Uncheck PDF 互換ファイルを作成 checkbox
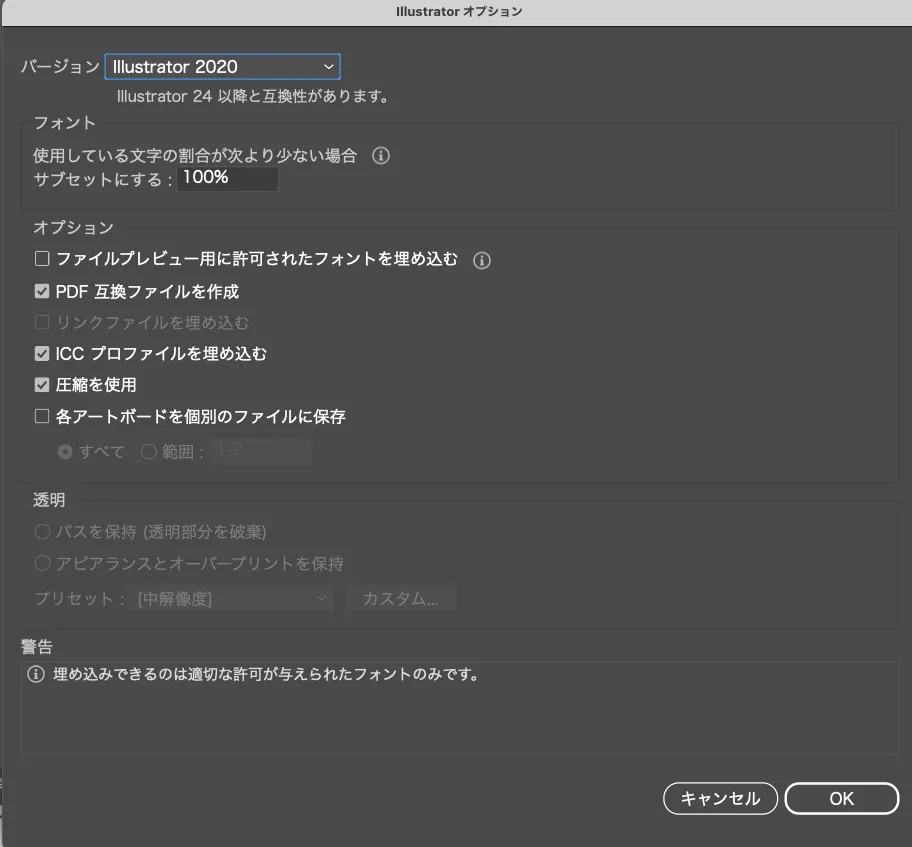This screenshot has height=847, width=912. [42, 291]
